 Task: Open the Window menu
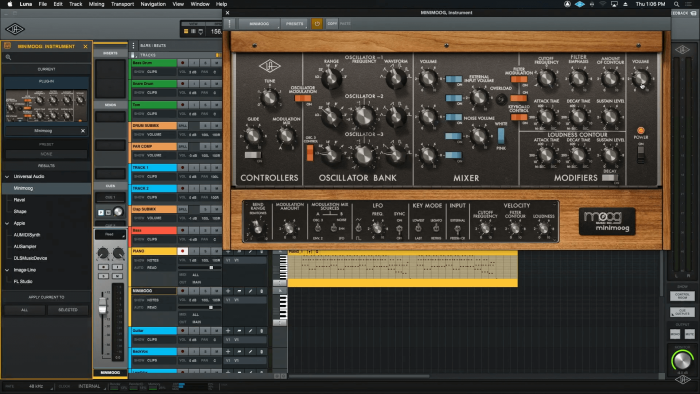coord(200,4)
